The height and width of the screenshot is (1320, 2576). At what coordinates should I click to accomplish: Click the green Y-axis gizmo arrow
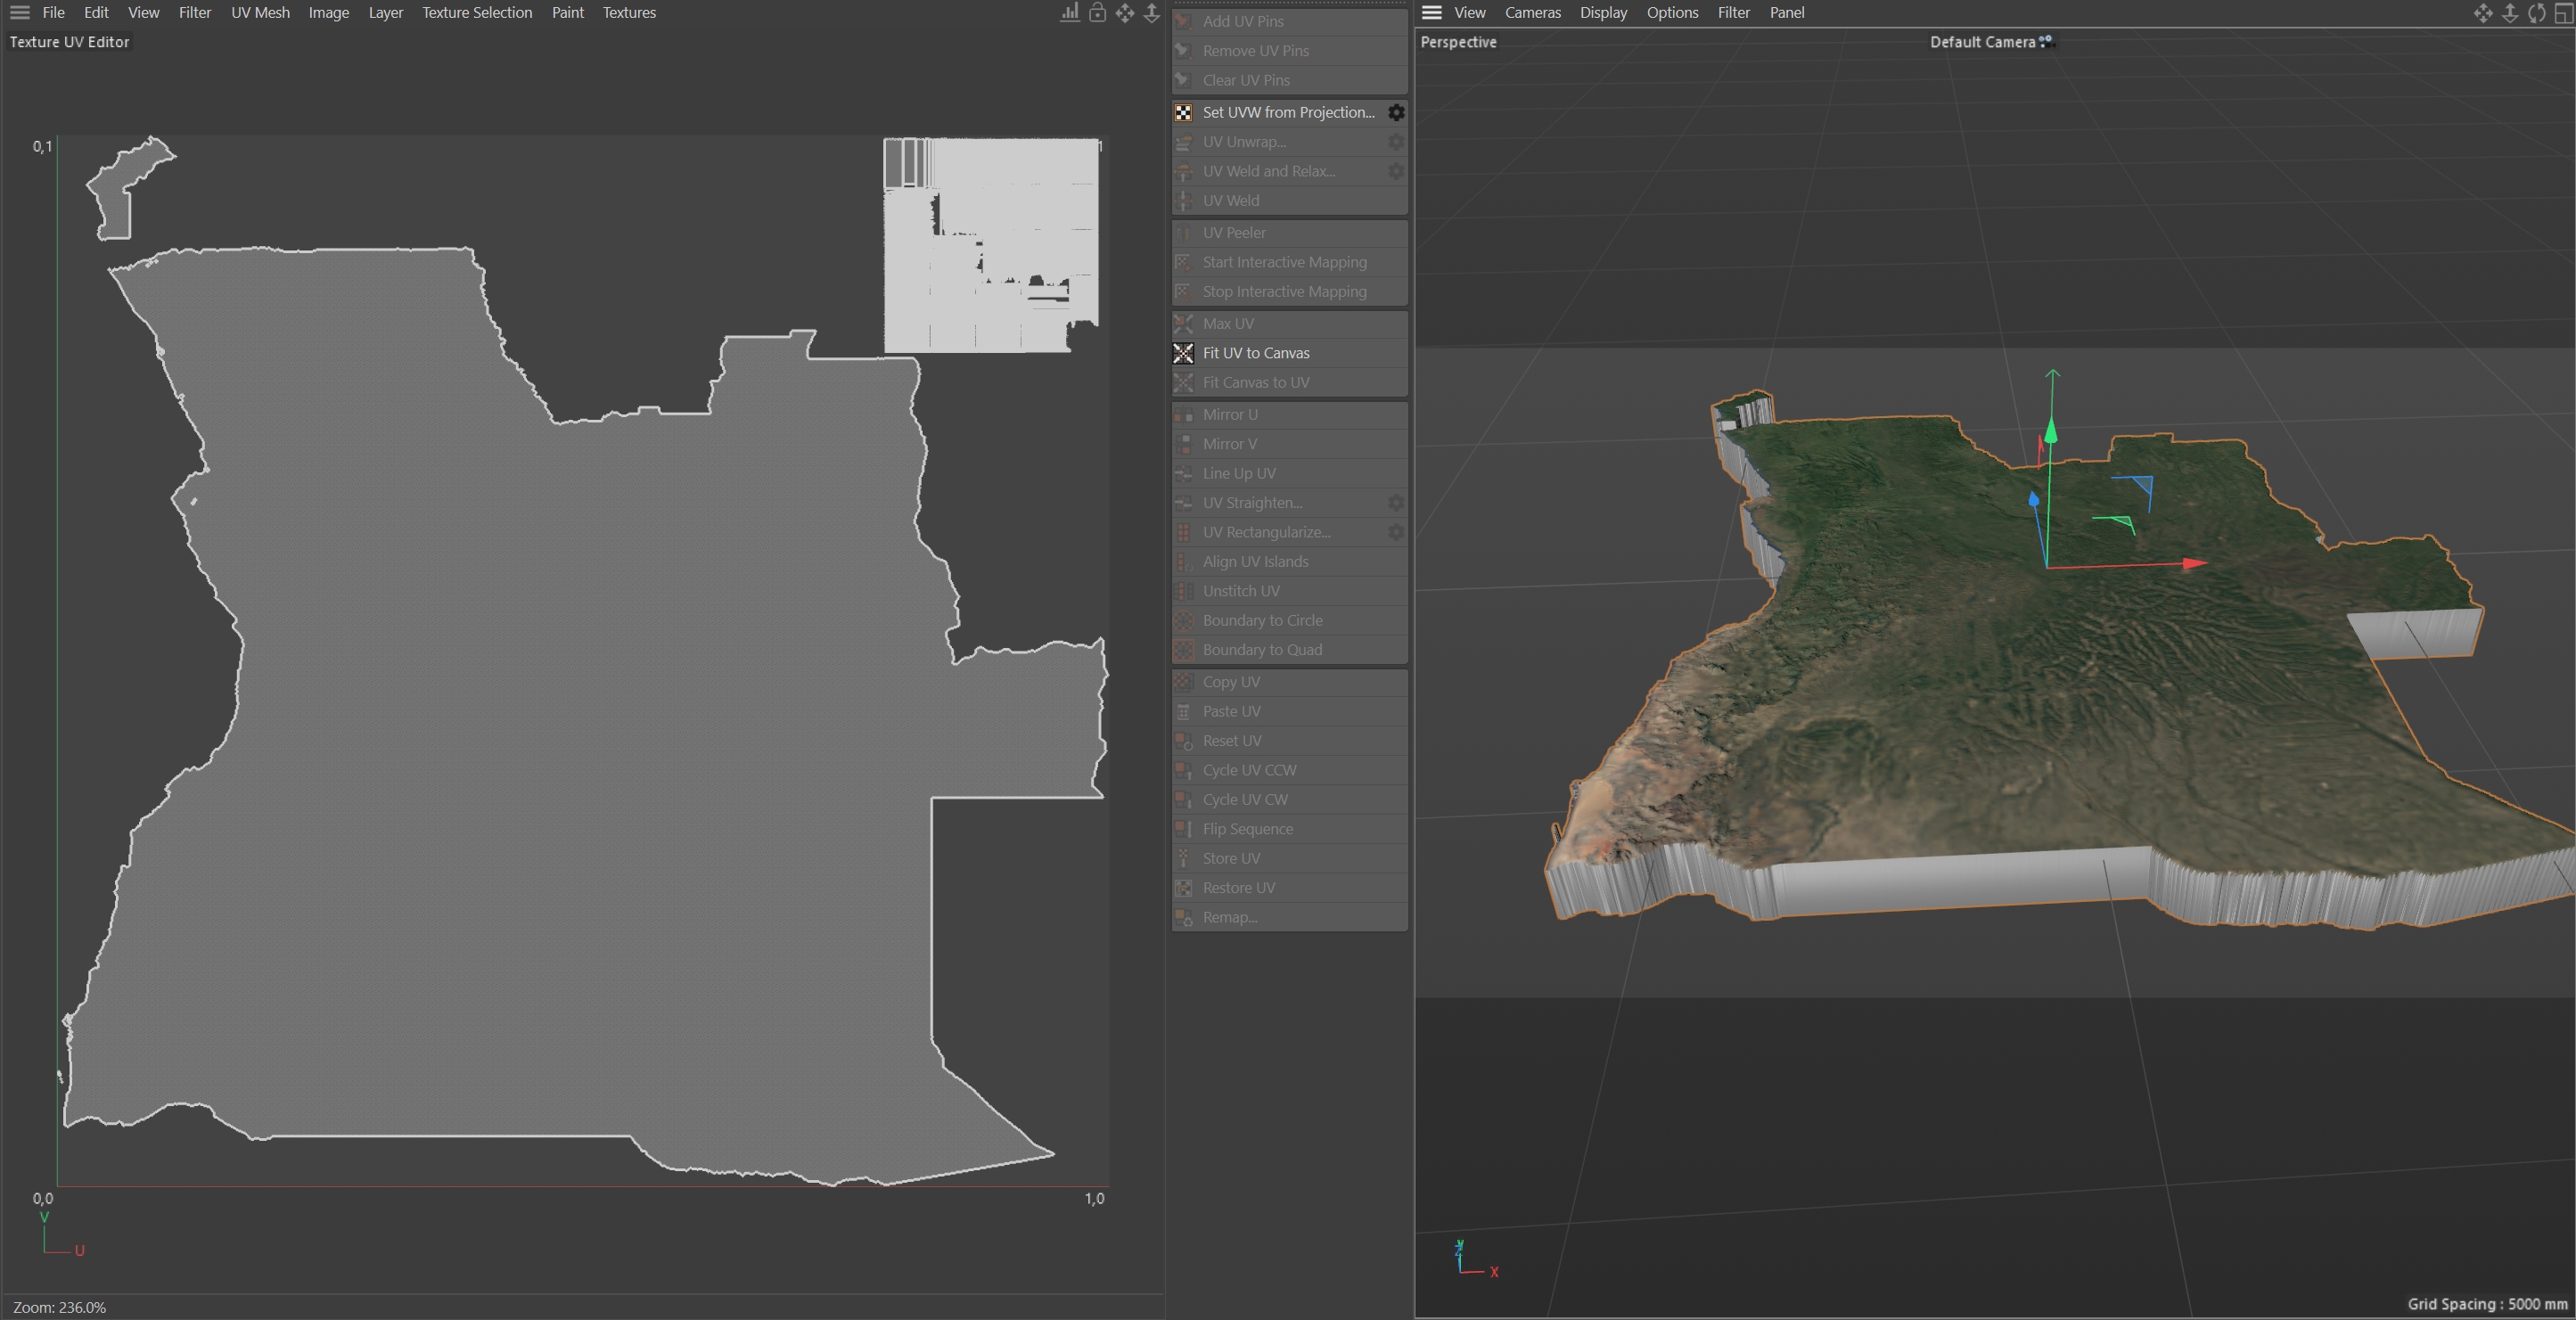[2051, 432]
